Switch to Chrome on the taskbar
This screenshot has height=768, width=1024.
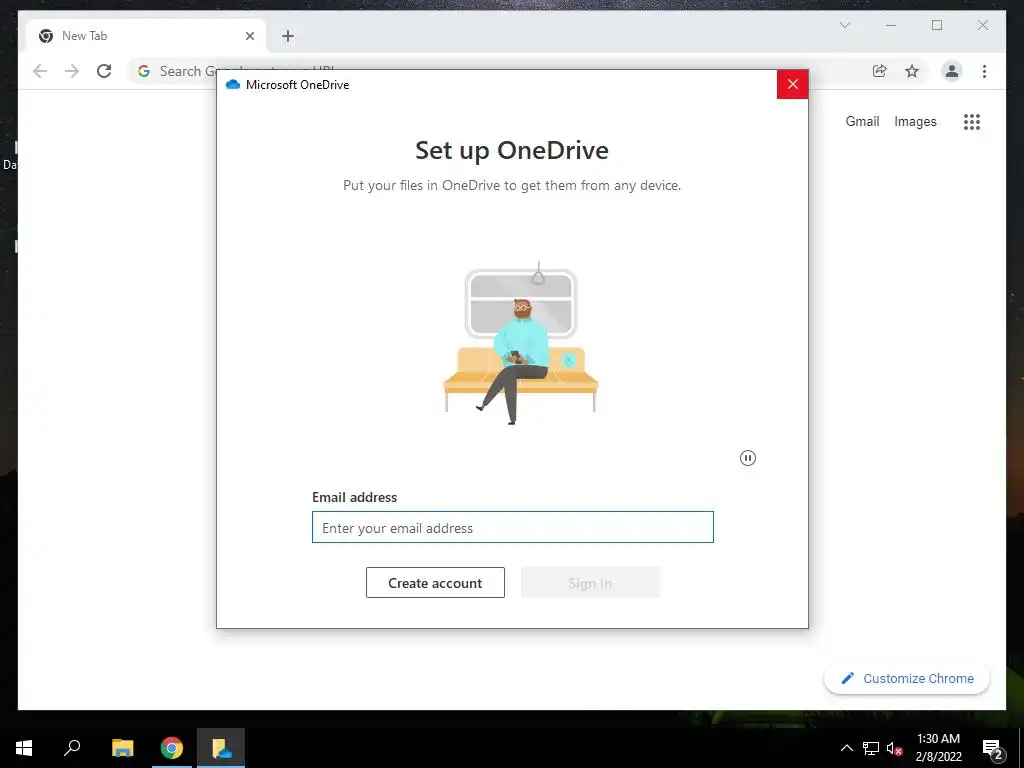pos(172,748)
